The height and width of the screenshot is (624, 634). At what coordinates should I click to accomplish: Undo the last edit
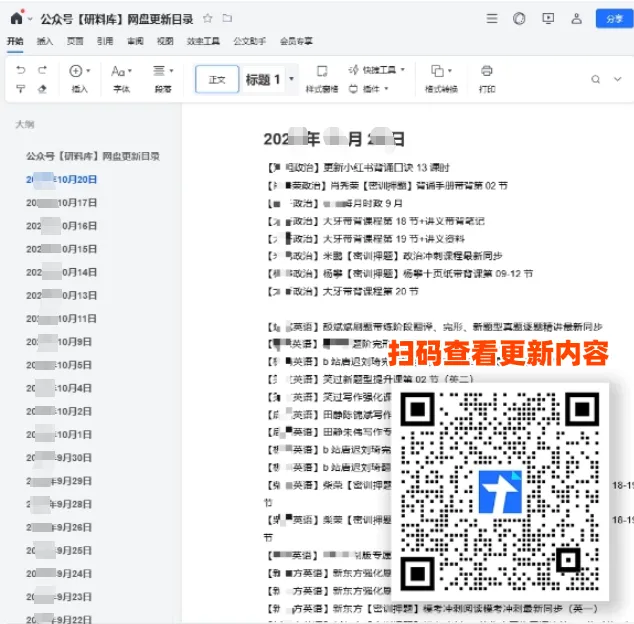(x=20, y=70)
